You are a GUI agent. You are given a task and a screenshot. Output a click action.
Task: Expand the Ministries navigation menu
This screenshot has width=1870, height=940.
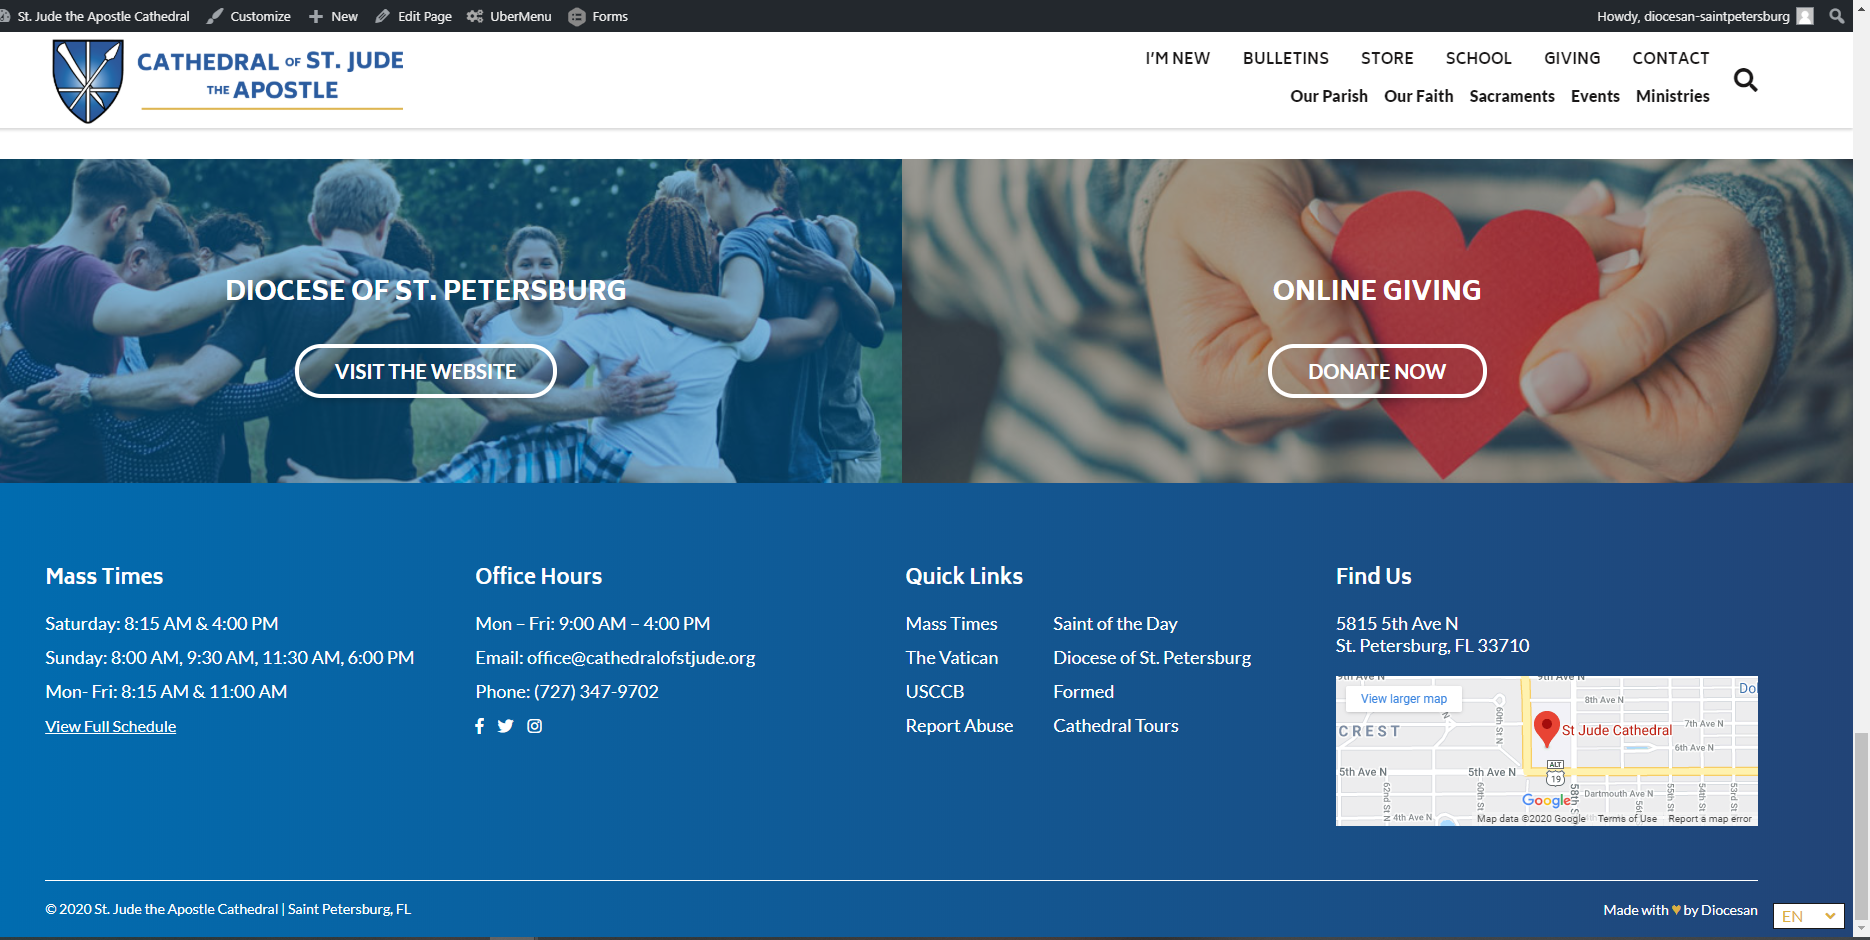point(1672,96)
